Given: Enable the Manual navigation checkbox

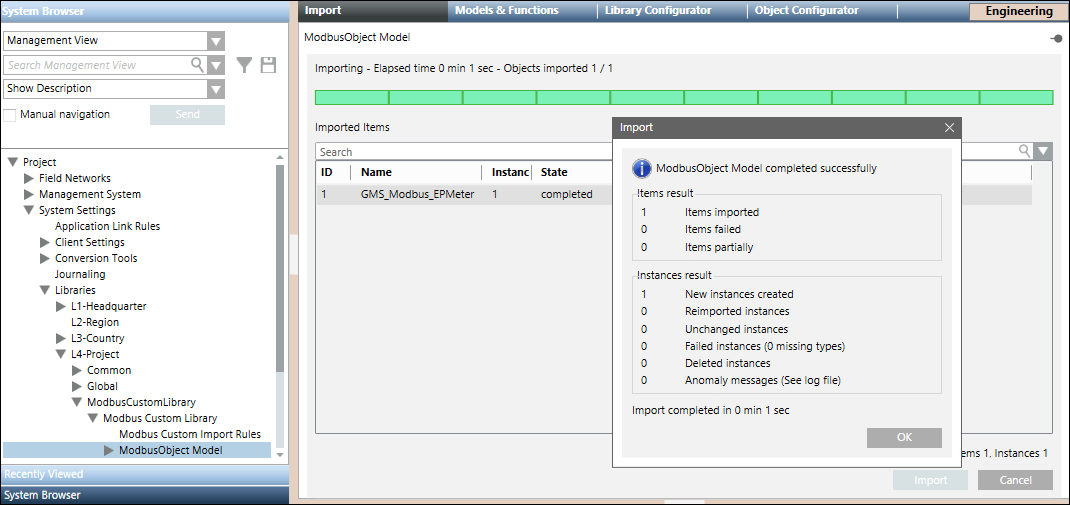Looking at the screenshot, I should tap(10, 115).
